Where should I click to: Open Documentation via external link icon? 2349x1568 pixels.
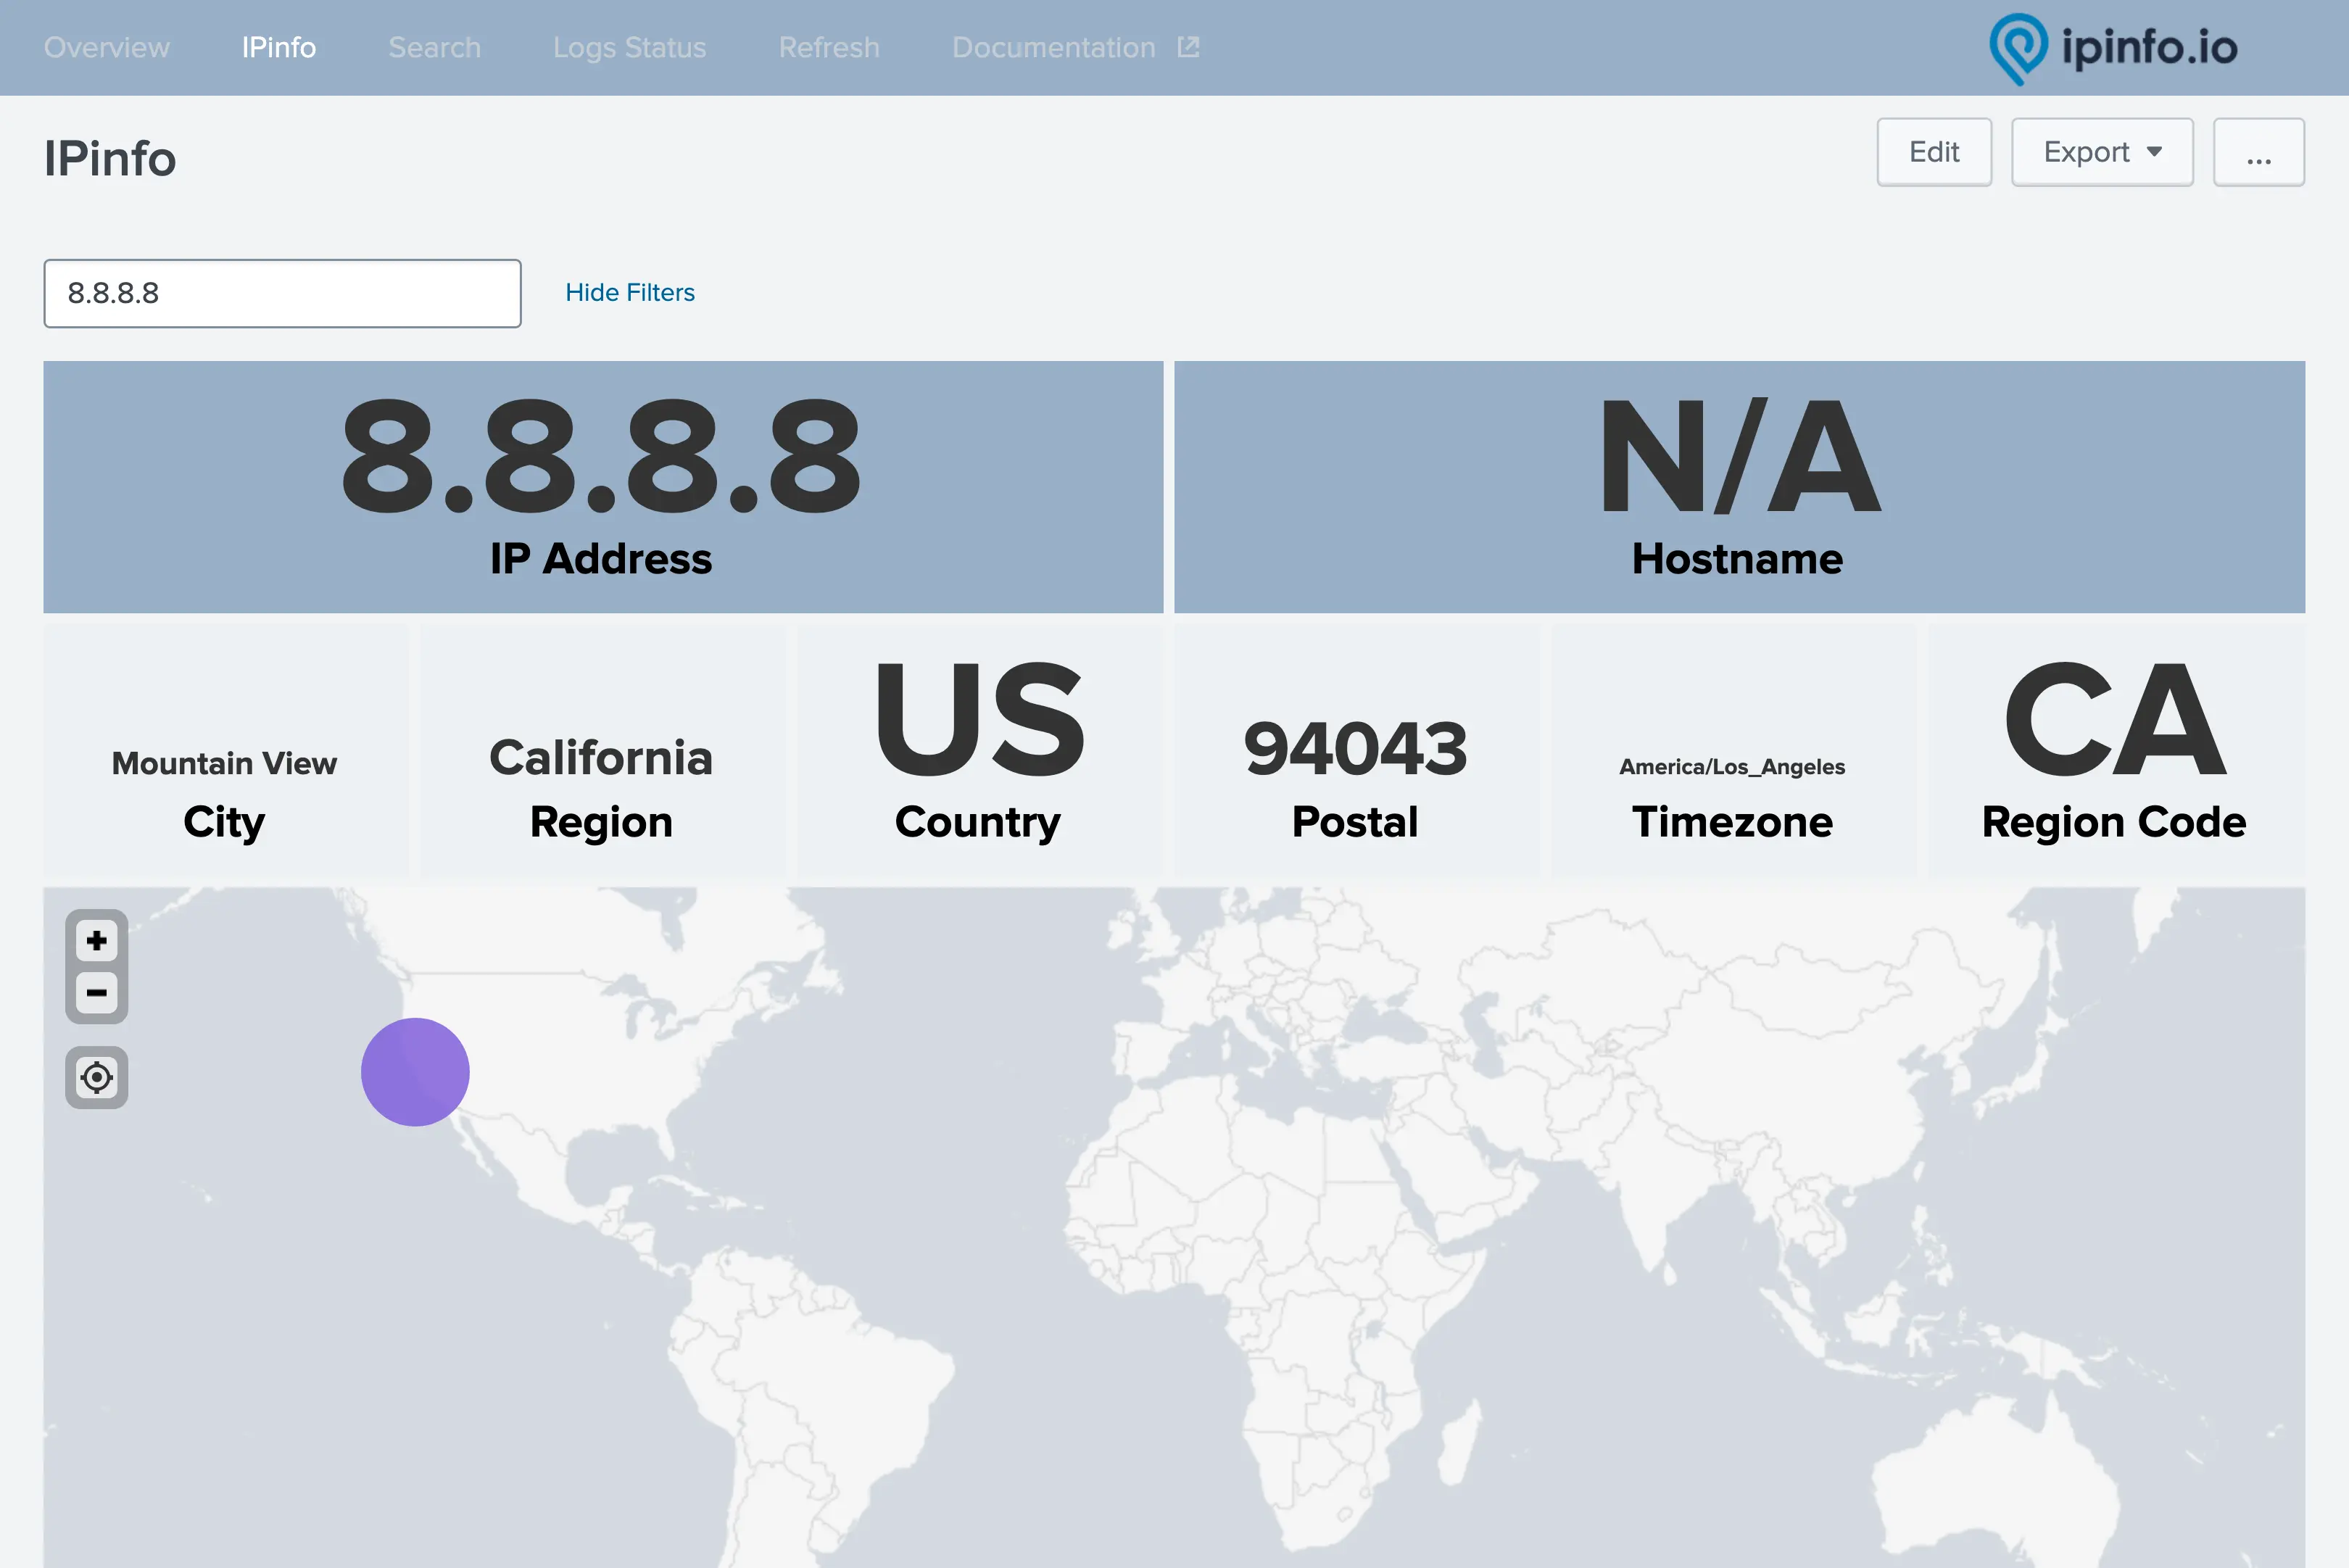tap(1188, 46)
